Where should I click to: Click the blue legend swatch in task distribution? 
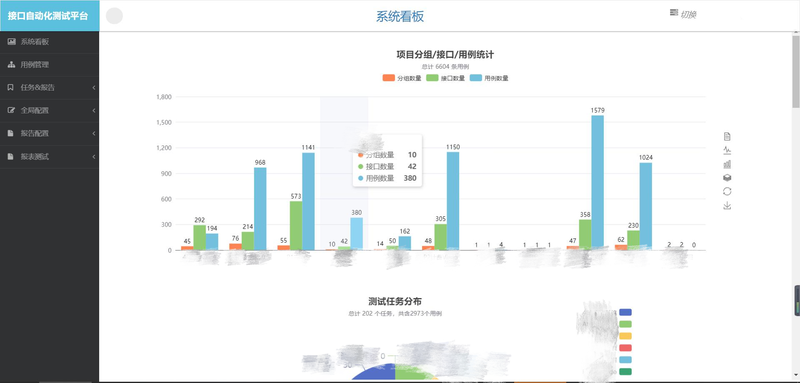[x=626, y=312]
